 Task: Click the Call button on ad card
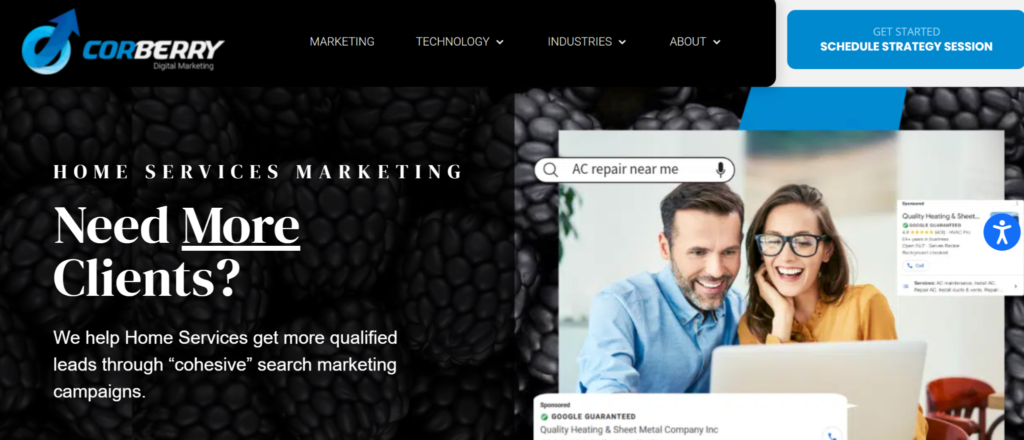tap(915, 266)
